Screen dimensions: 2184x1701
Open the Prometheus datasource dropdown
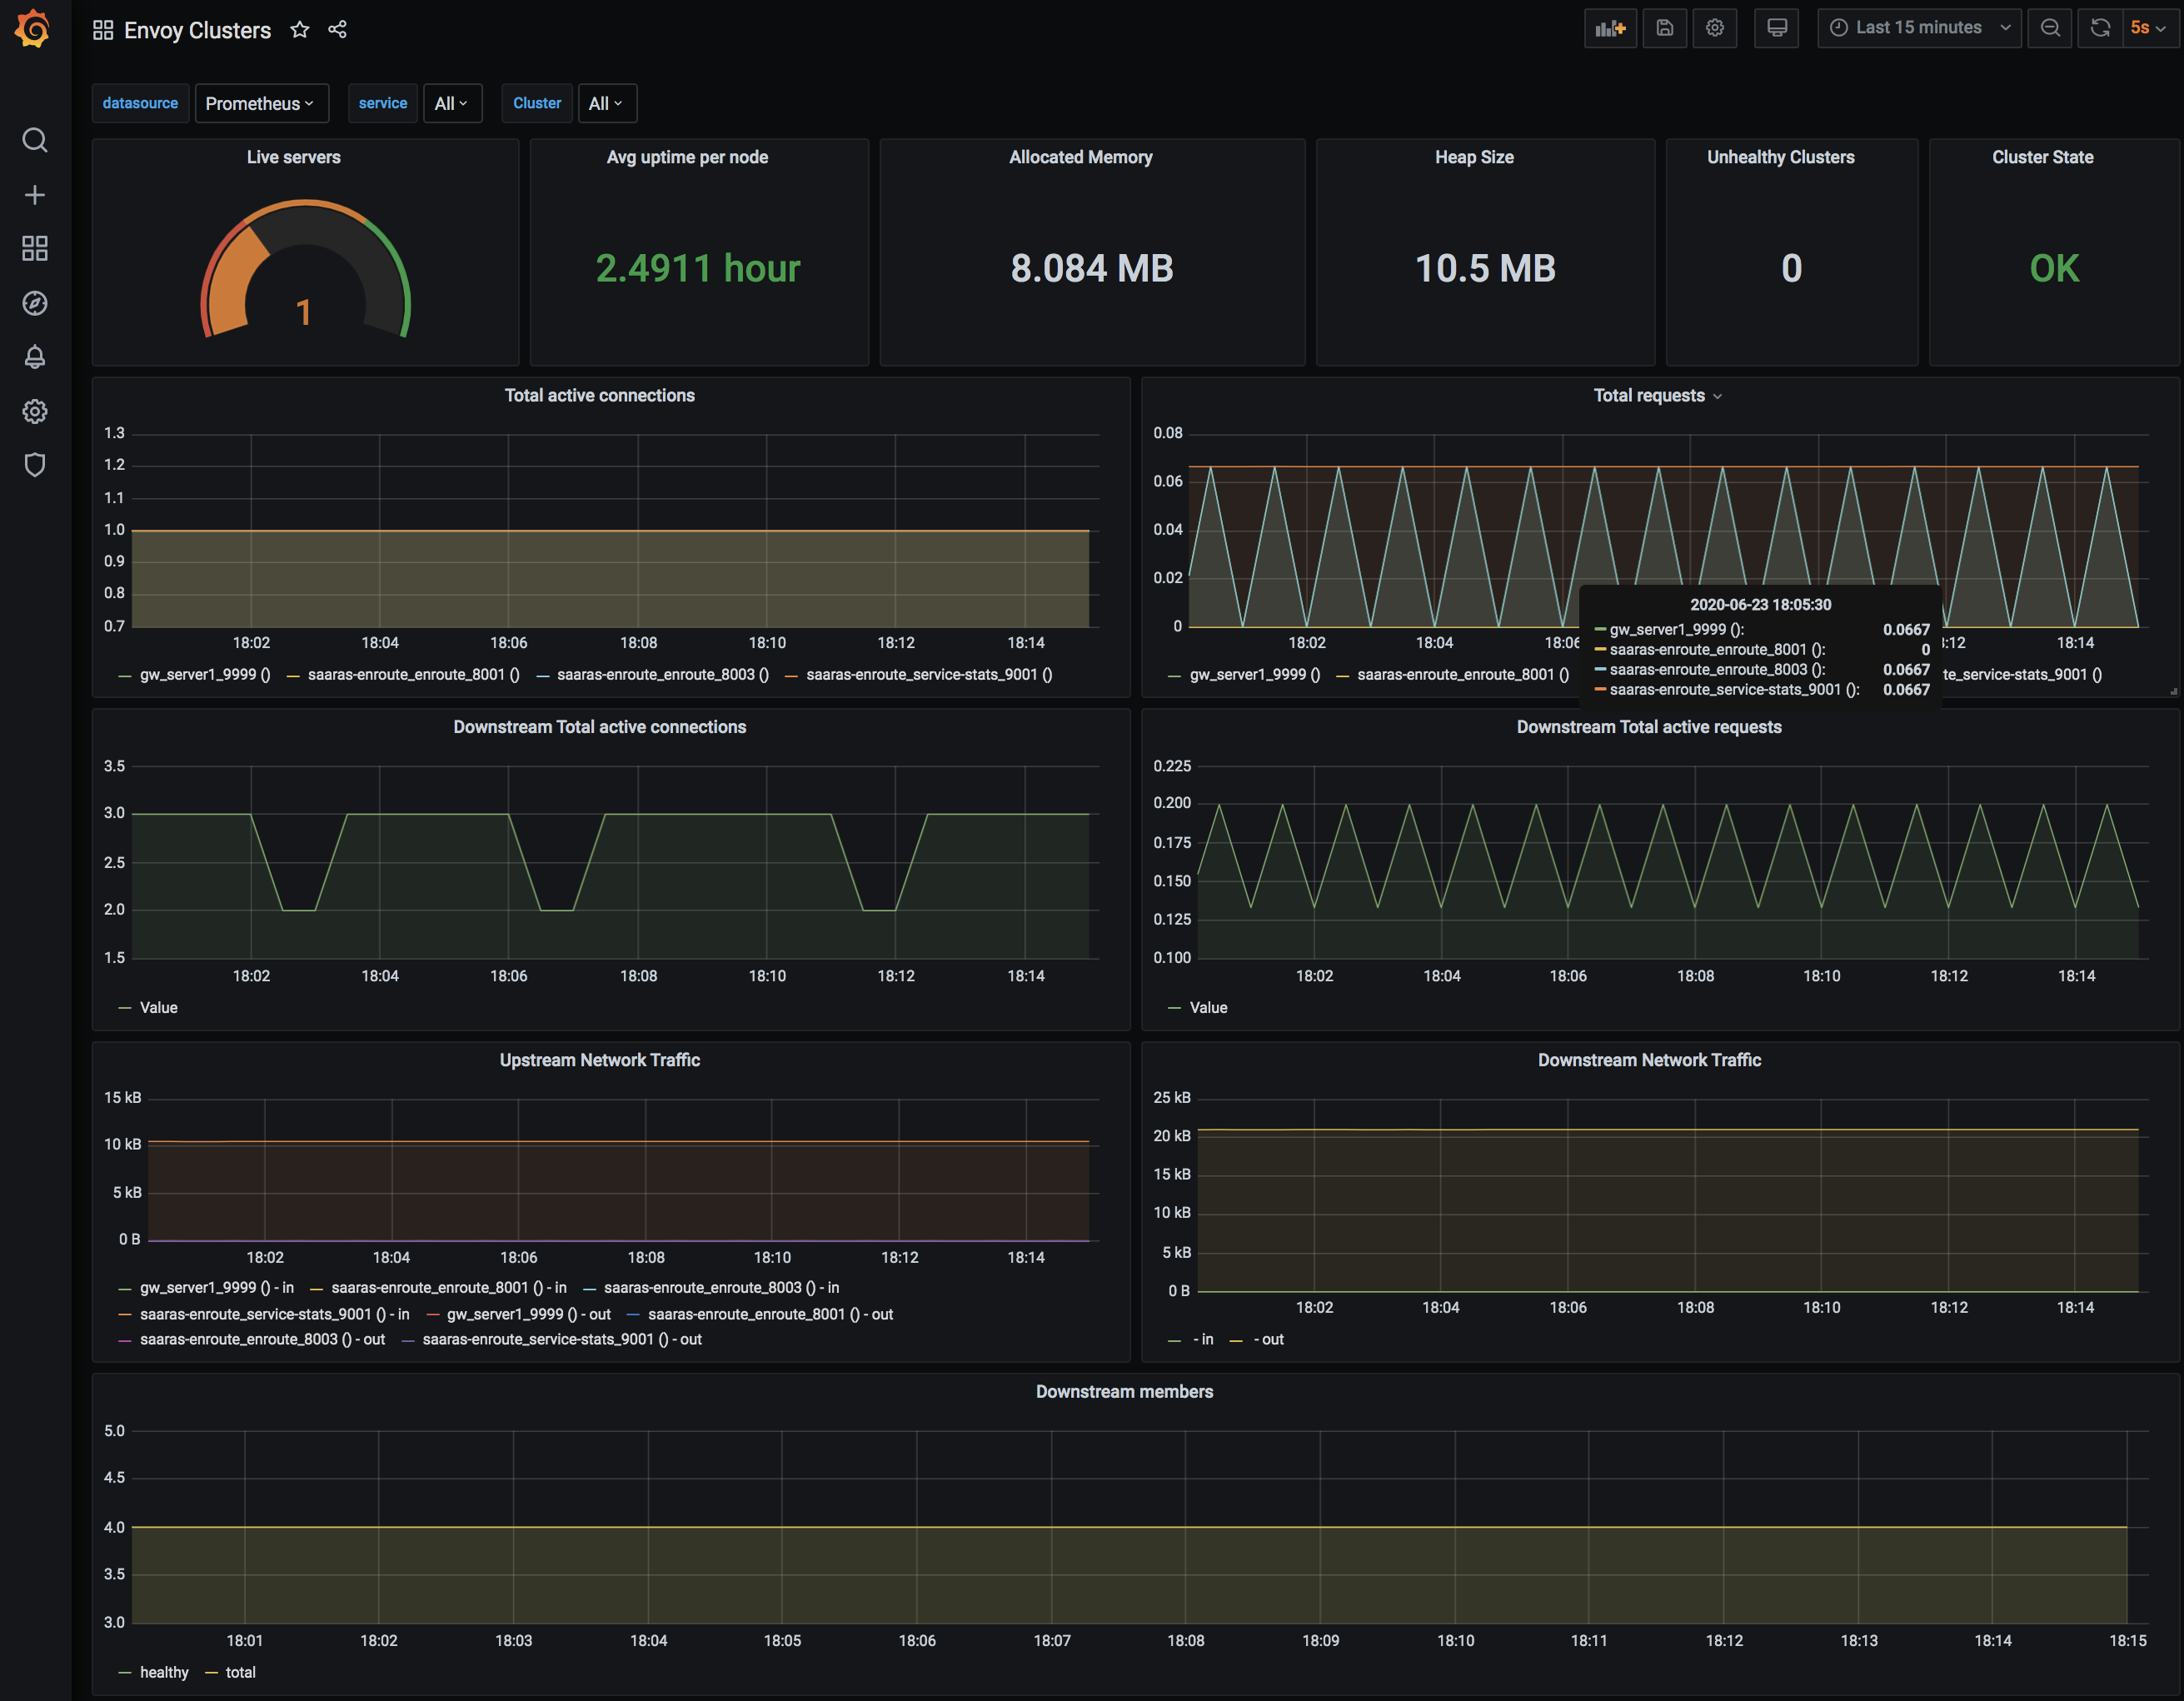pyautogui.click(x=260, y=103)
